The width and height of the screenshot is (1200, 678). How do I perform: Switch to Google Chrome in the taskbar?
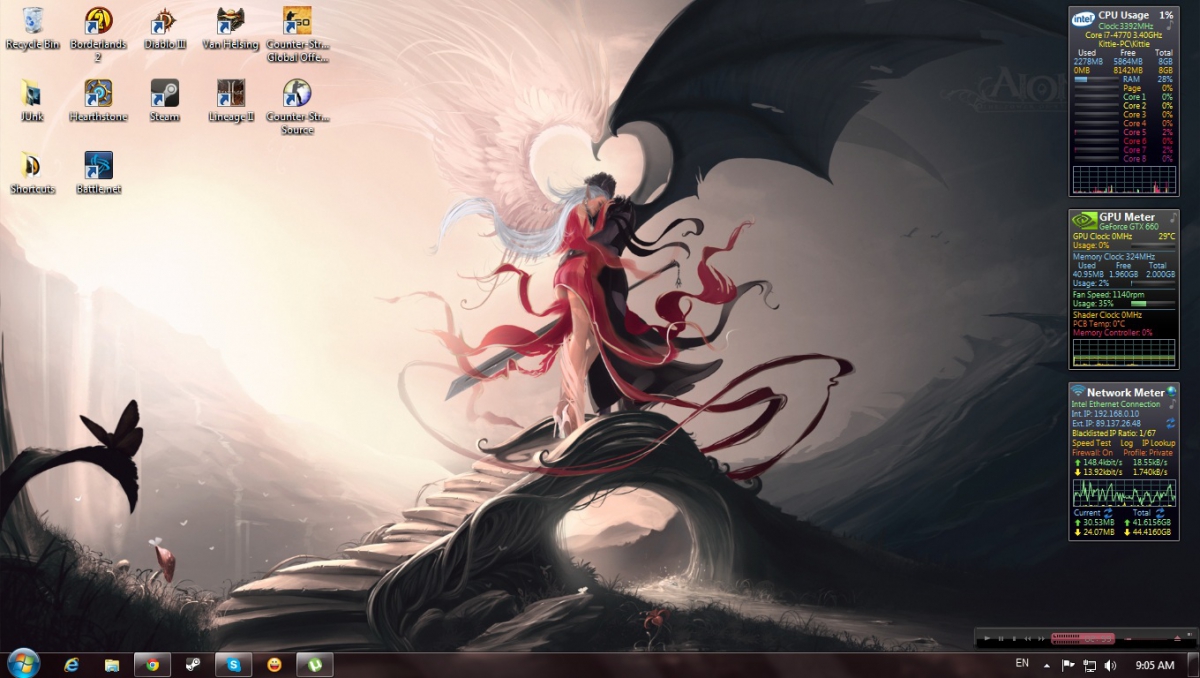[152, 664]
